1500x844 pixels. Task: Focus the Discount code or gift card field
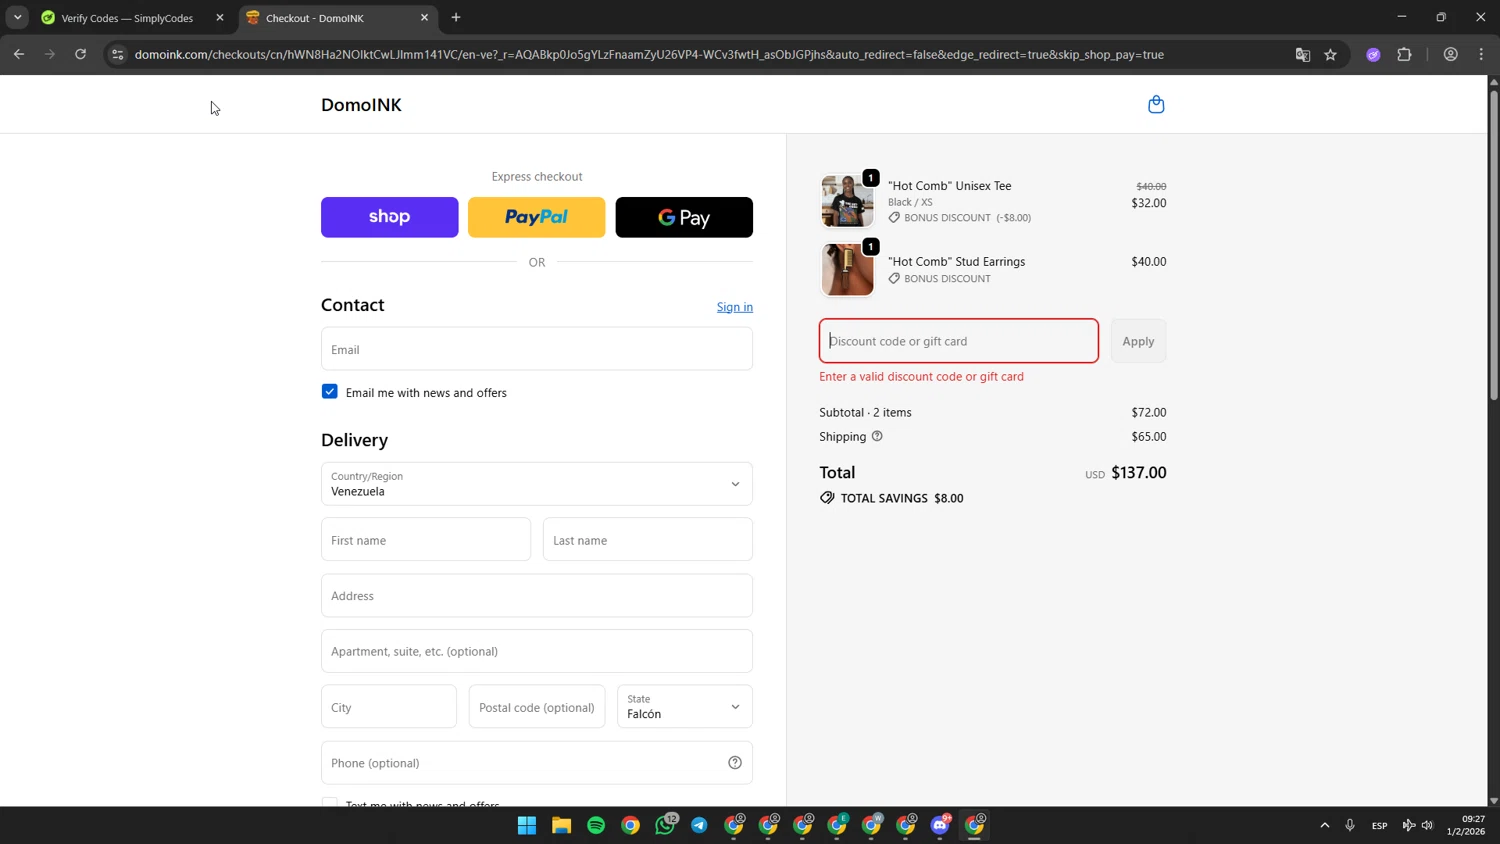click(959, 341)
